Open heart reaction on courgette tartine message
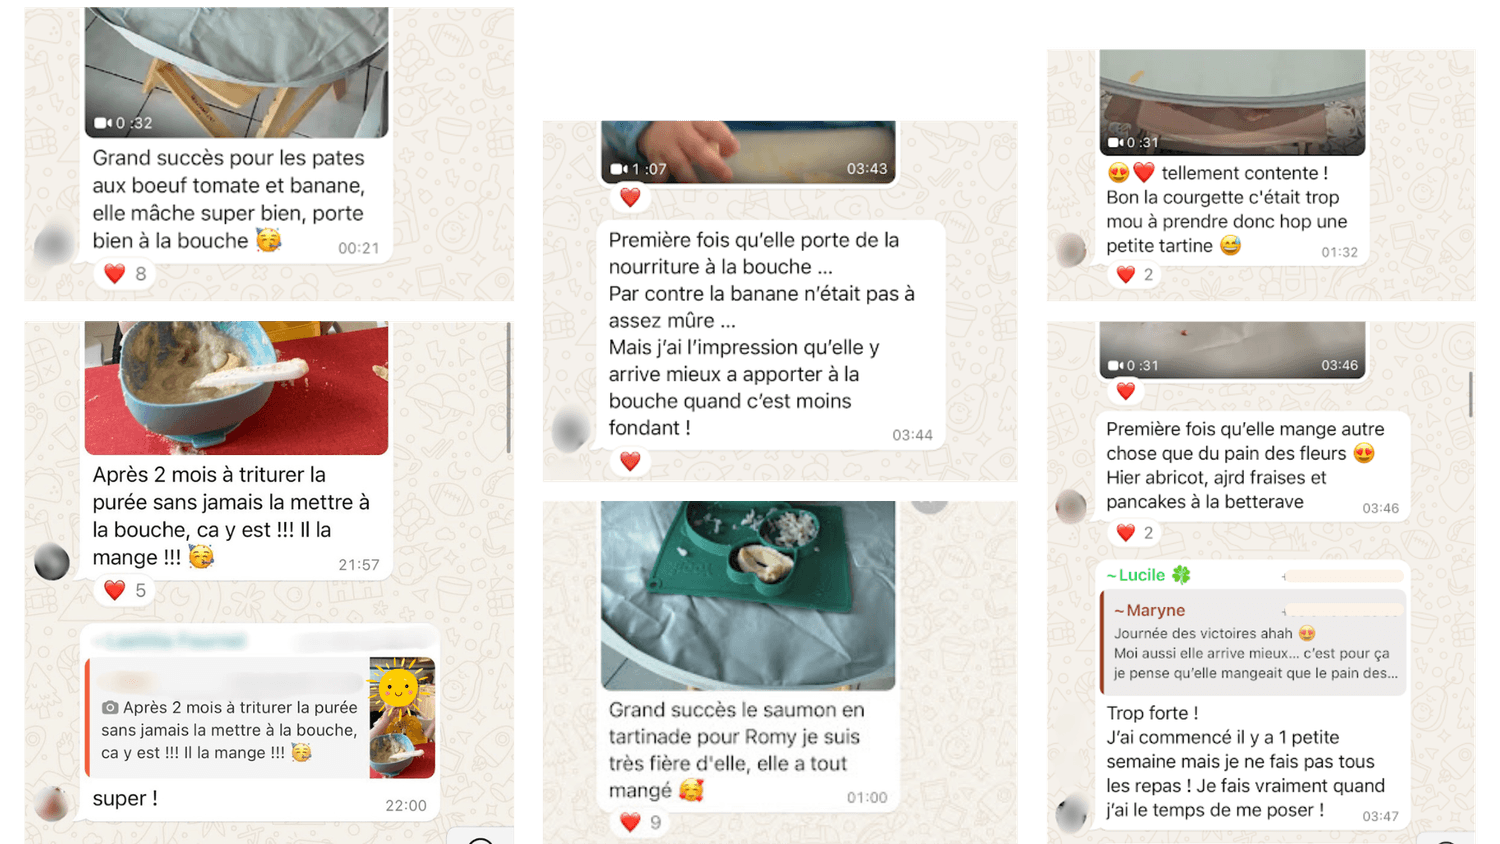 point(1136,274)
